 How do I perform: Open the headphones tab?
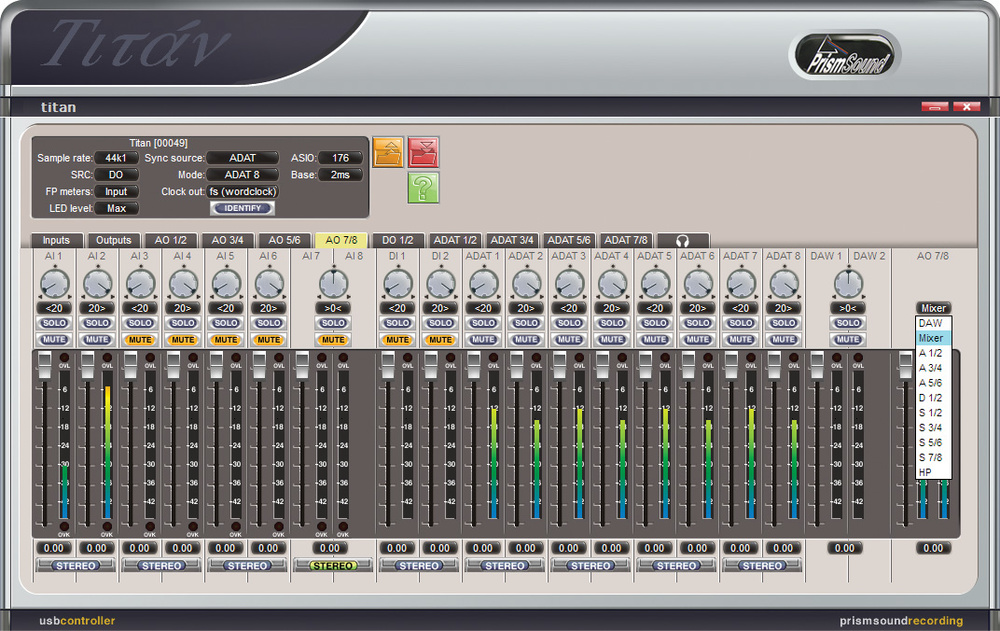[682, 241]
